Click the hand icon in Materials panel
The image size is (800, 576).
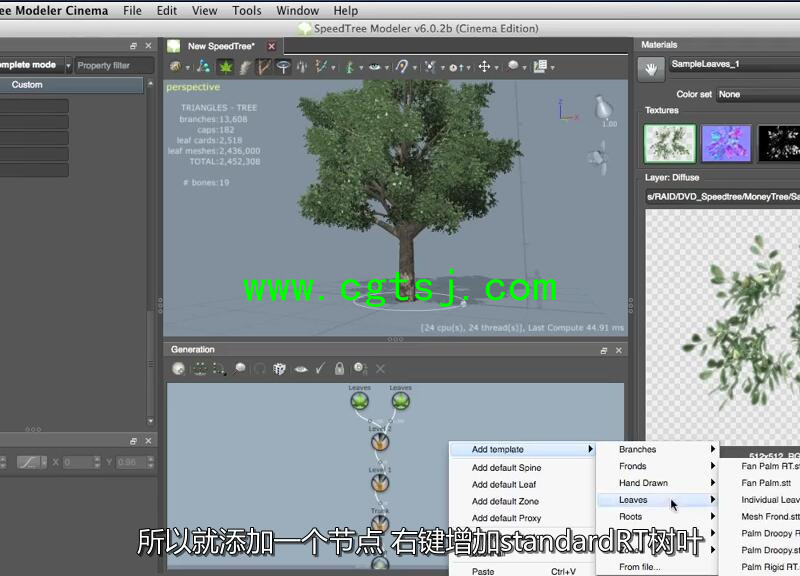tap(651, 69)
